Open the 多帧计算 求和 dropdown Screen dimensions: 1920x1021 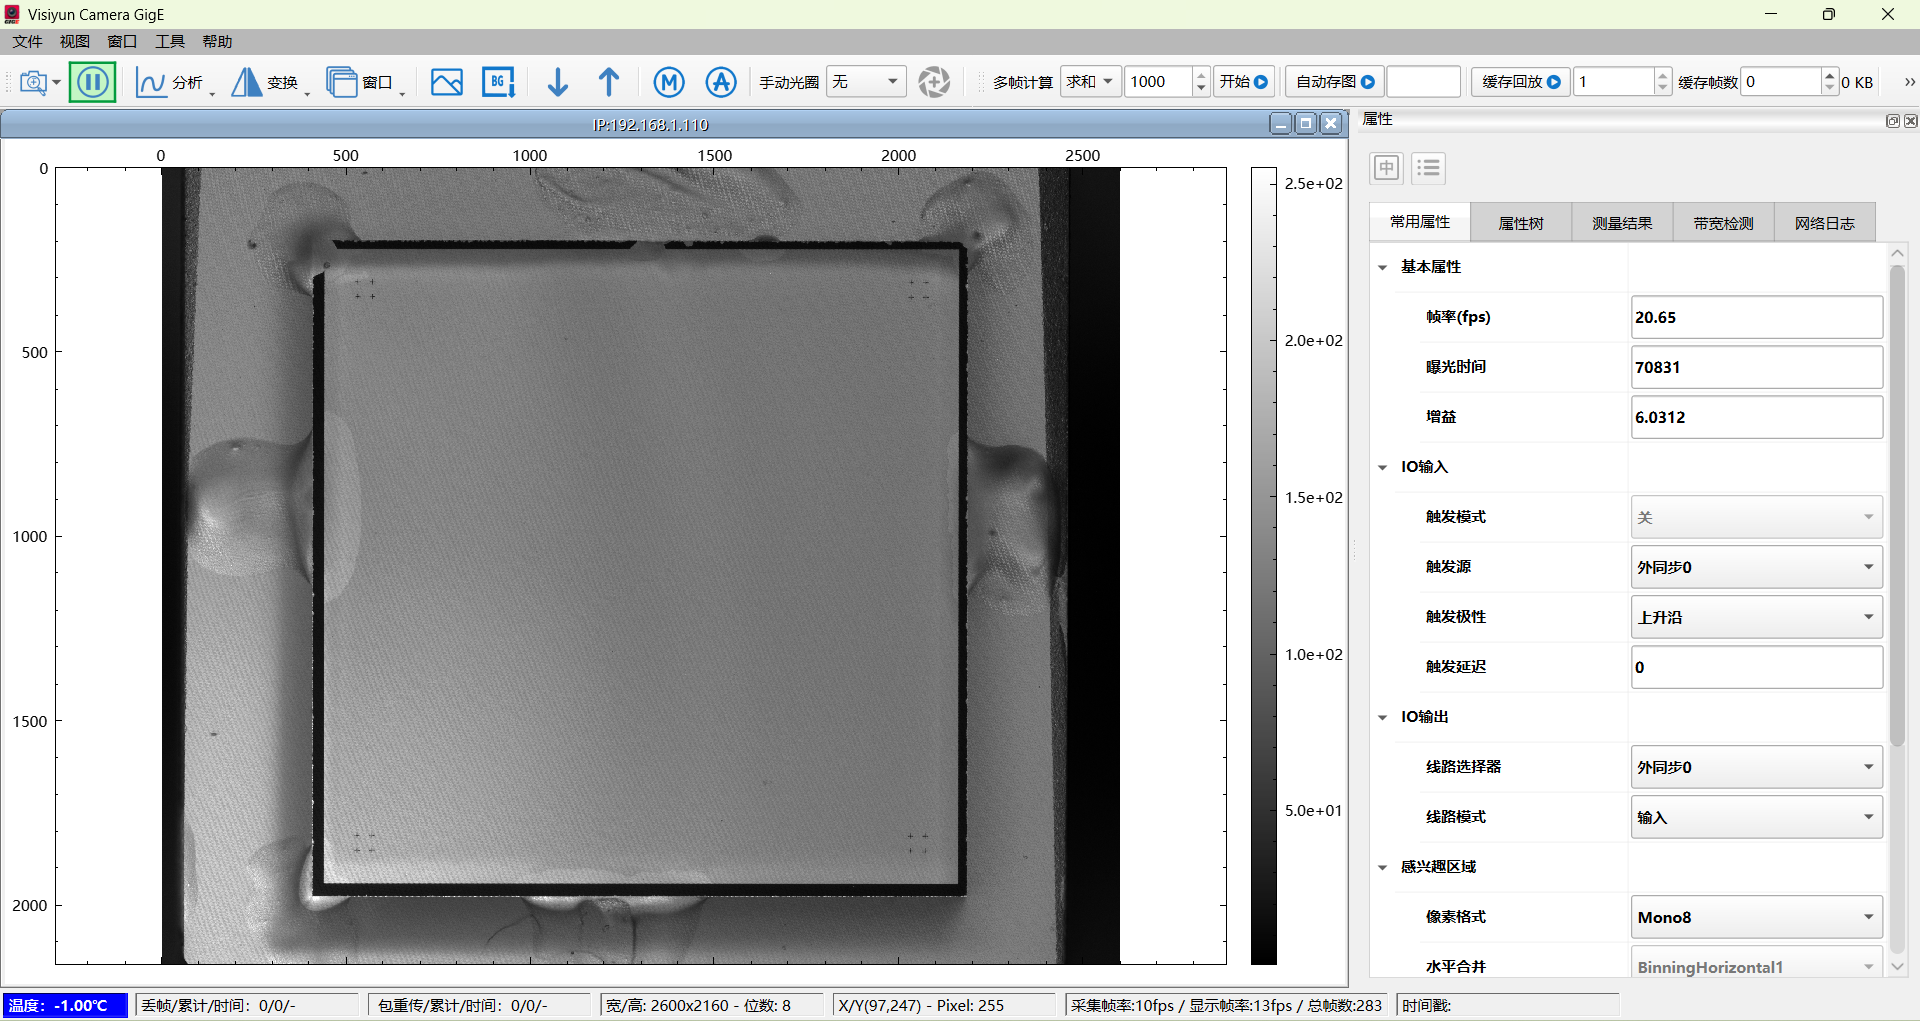click(x=1089, y=82)
